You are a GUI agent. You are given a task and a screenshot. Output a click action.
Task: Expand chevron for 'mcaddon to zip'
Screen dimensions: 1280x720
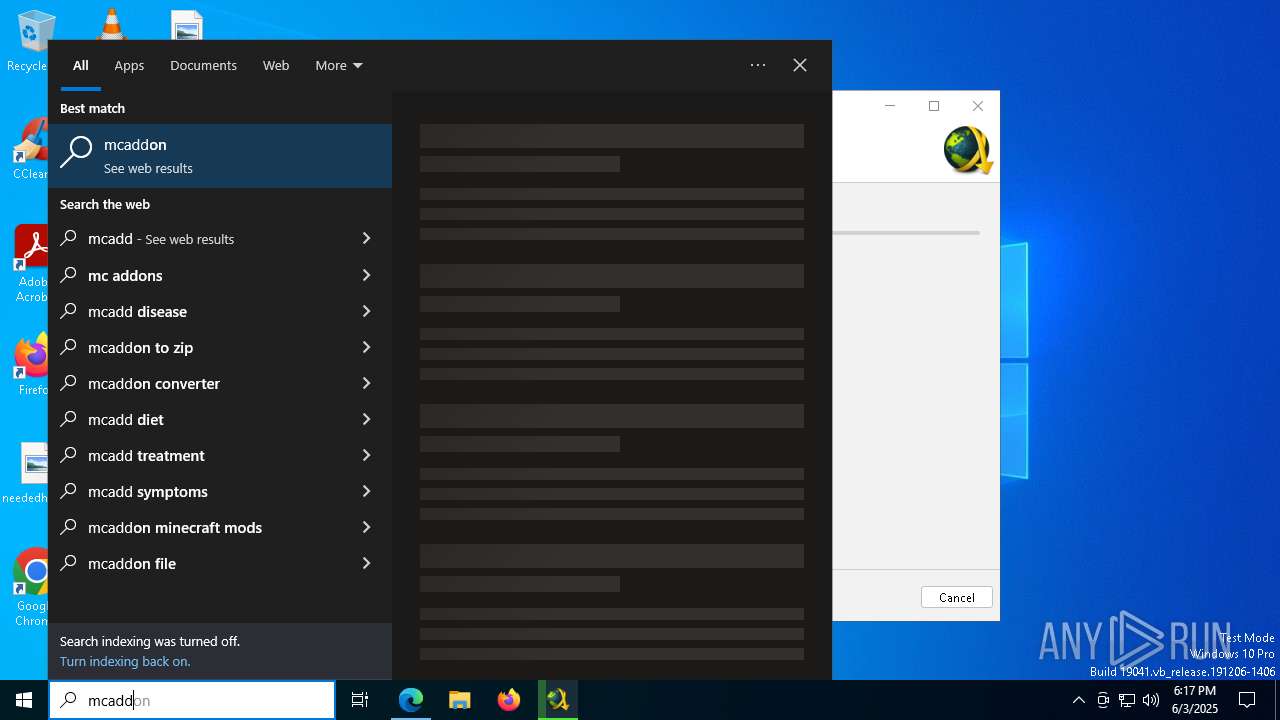click(x=366, y=347)
